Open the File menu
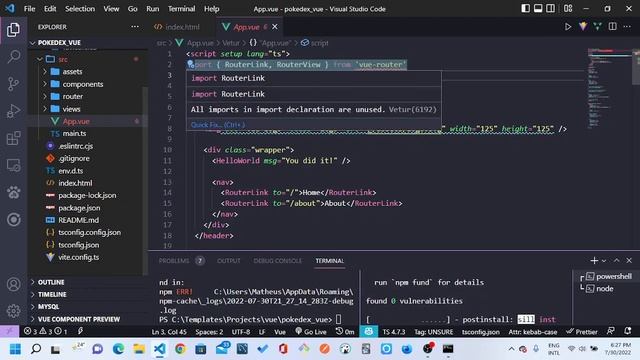 29,9
